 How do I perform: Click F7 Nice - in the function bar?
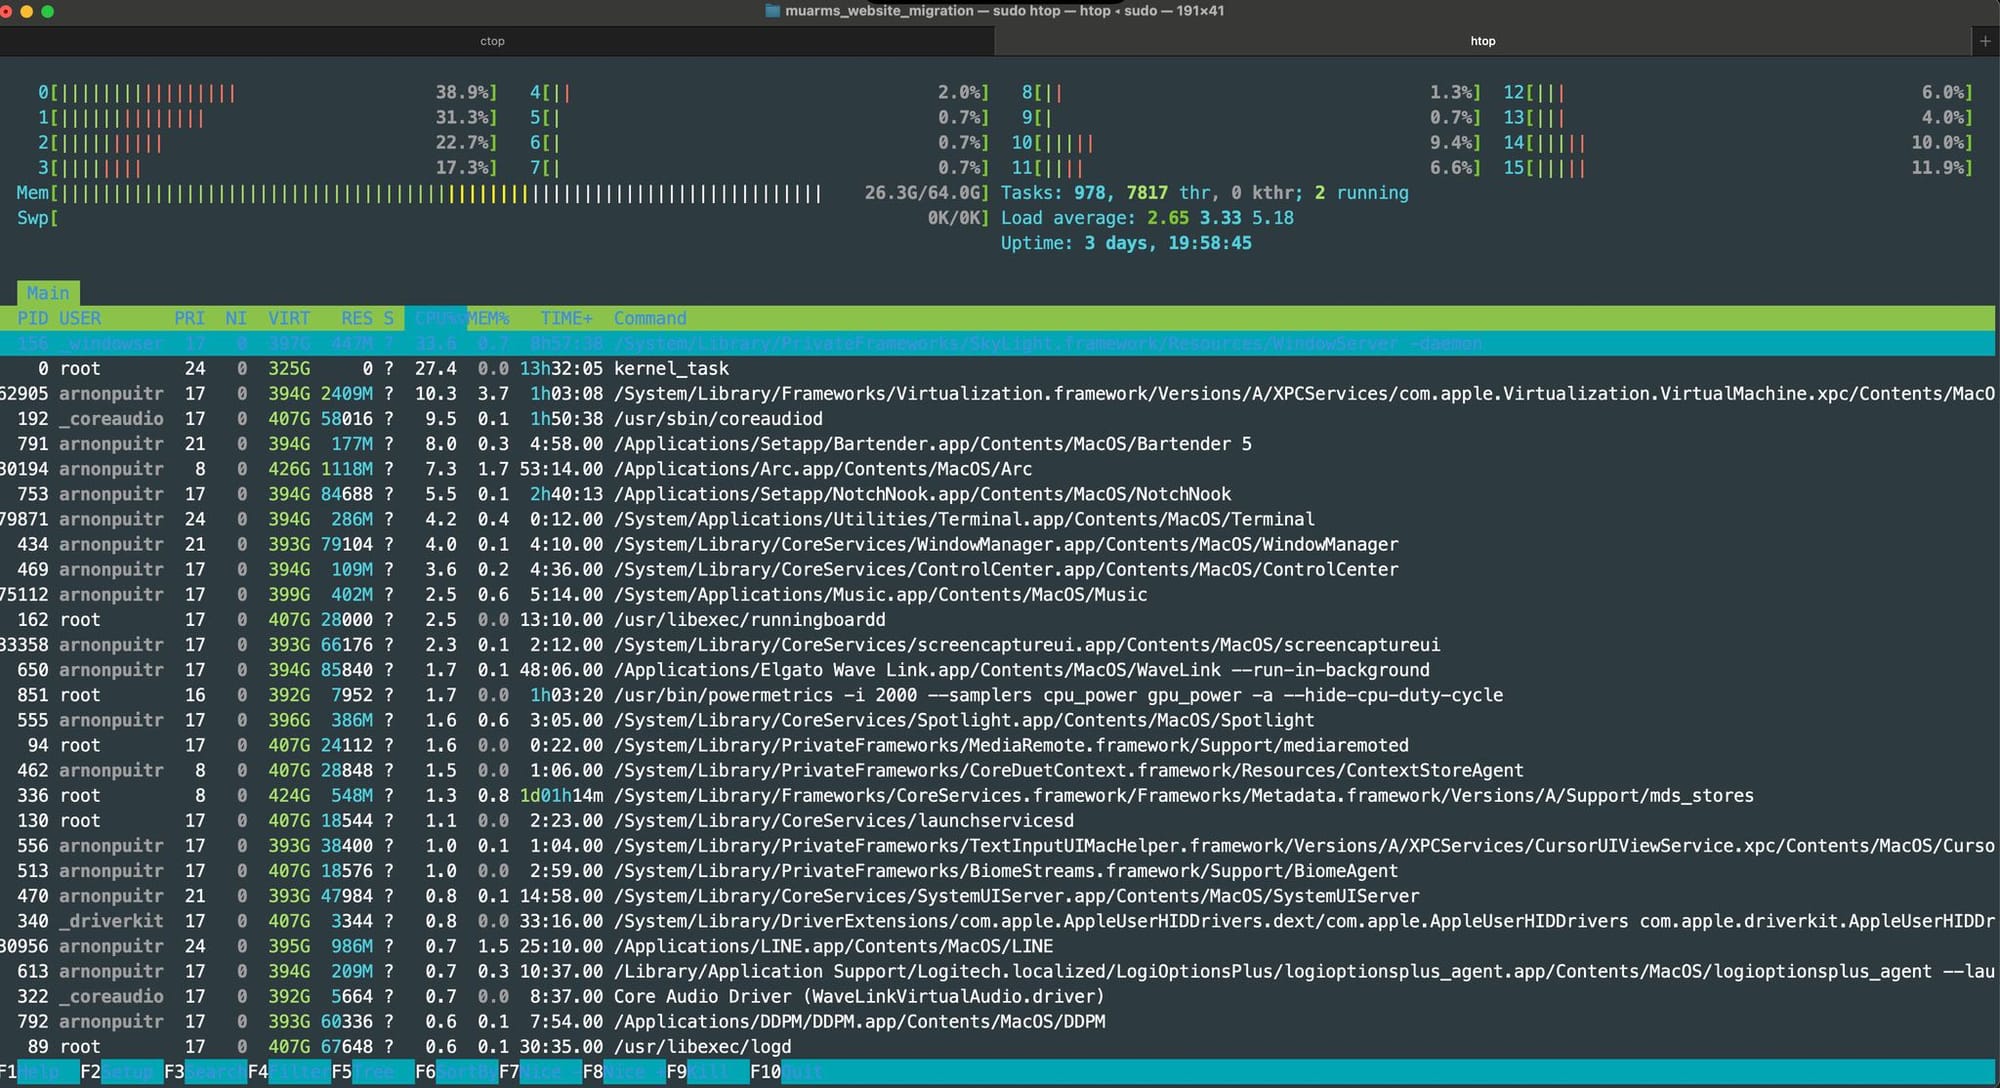[539, 1072]
